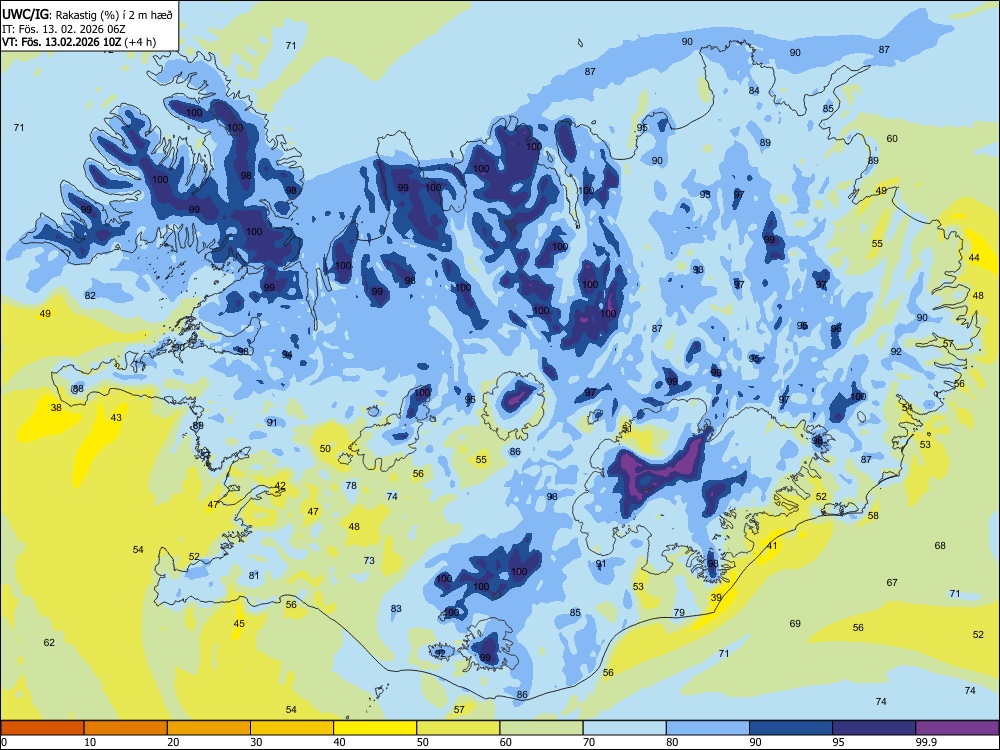Image resolution: width=1000 pixels, height=750 pixels.
Task: Click the 'VT: Fös. 13.02.2026 10Z (+4 h)' line
Action: pyautogui.click(x=78, y=42)
